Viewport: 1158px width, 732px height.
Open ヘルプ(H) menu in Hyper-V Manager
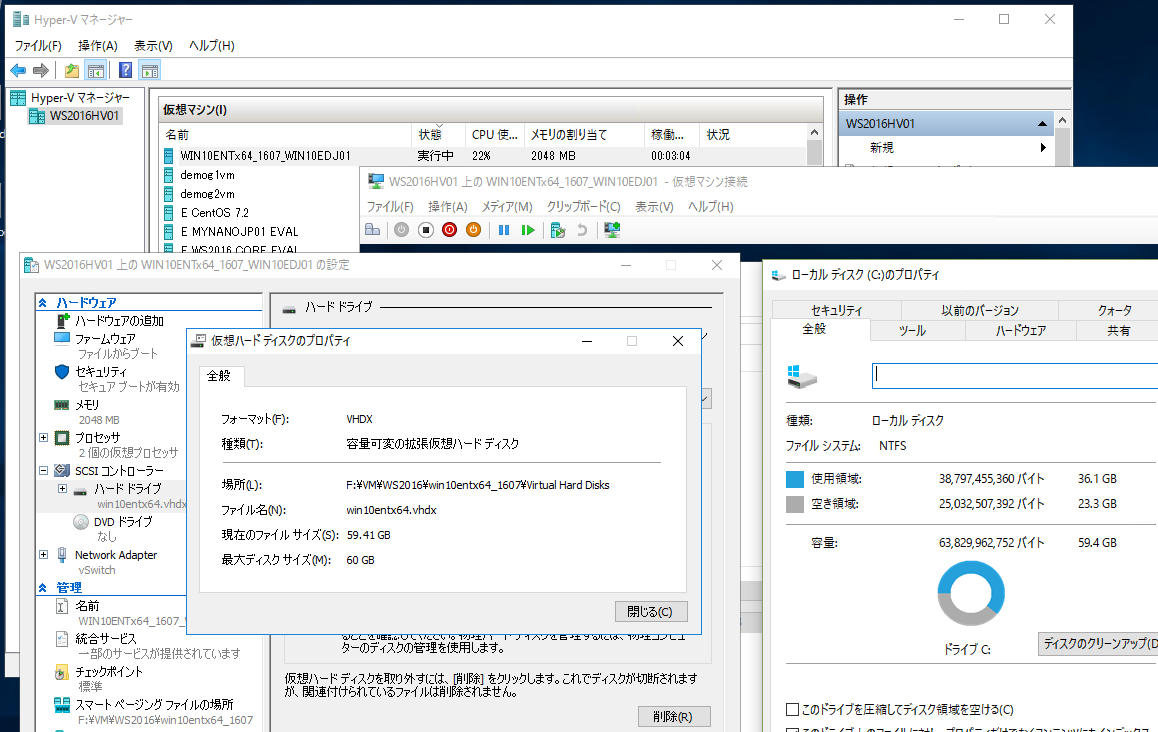pos(211,45)
